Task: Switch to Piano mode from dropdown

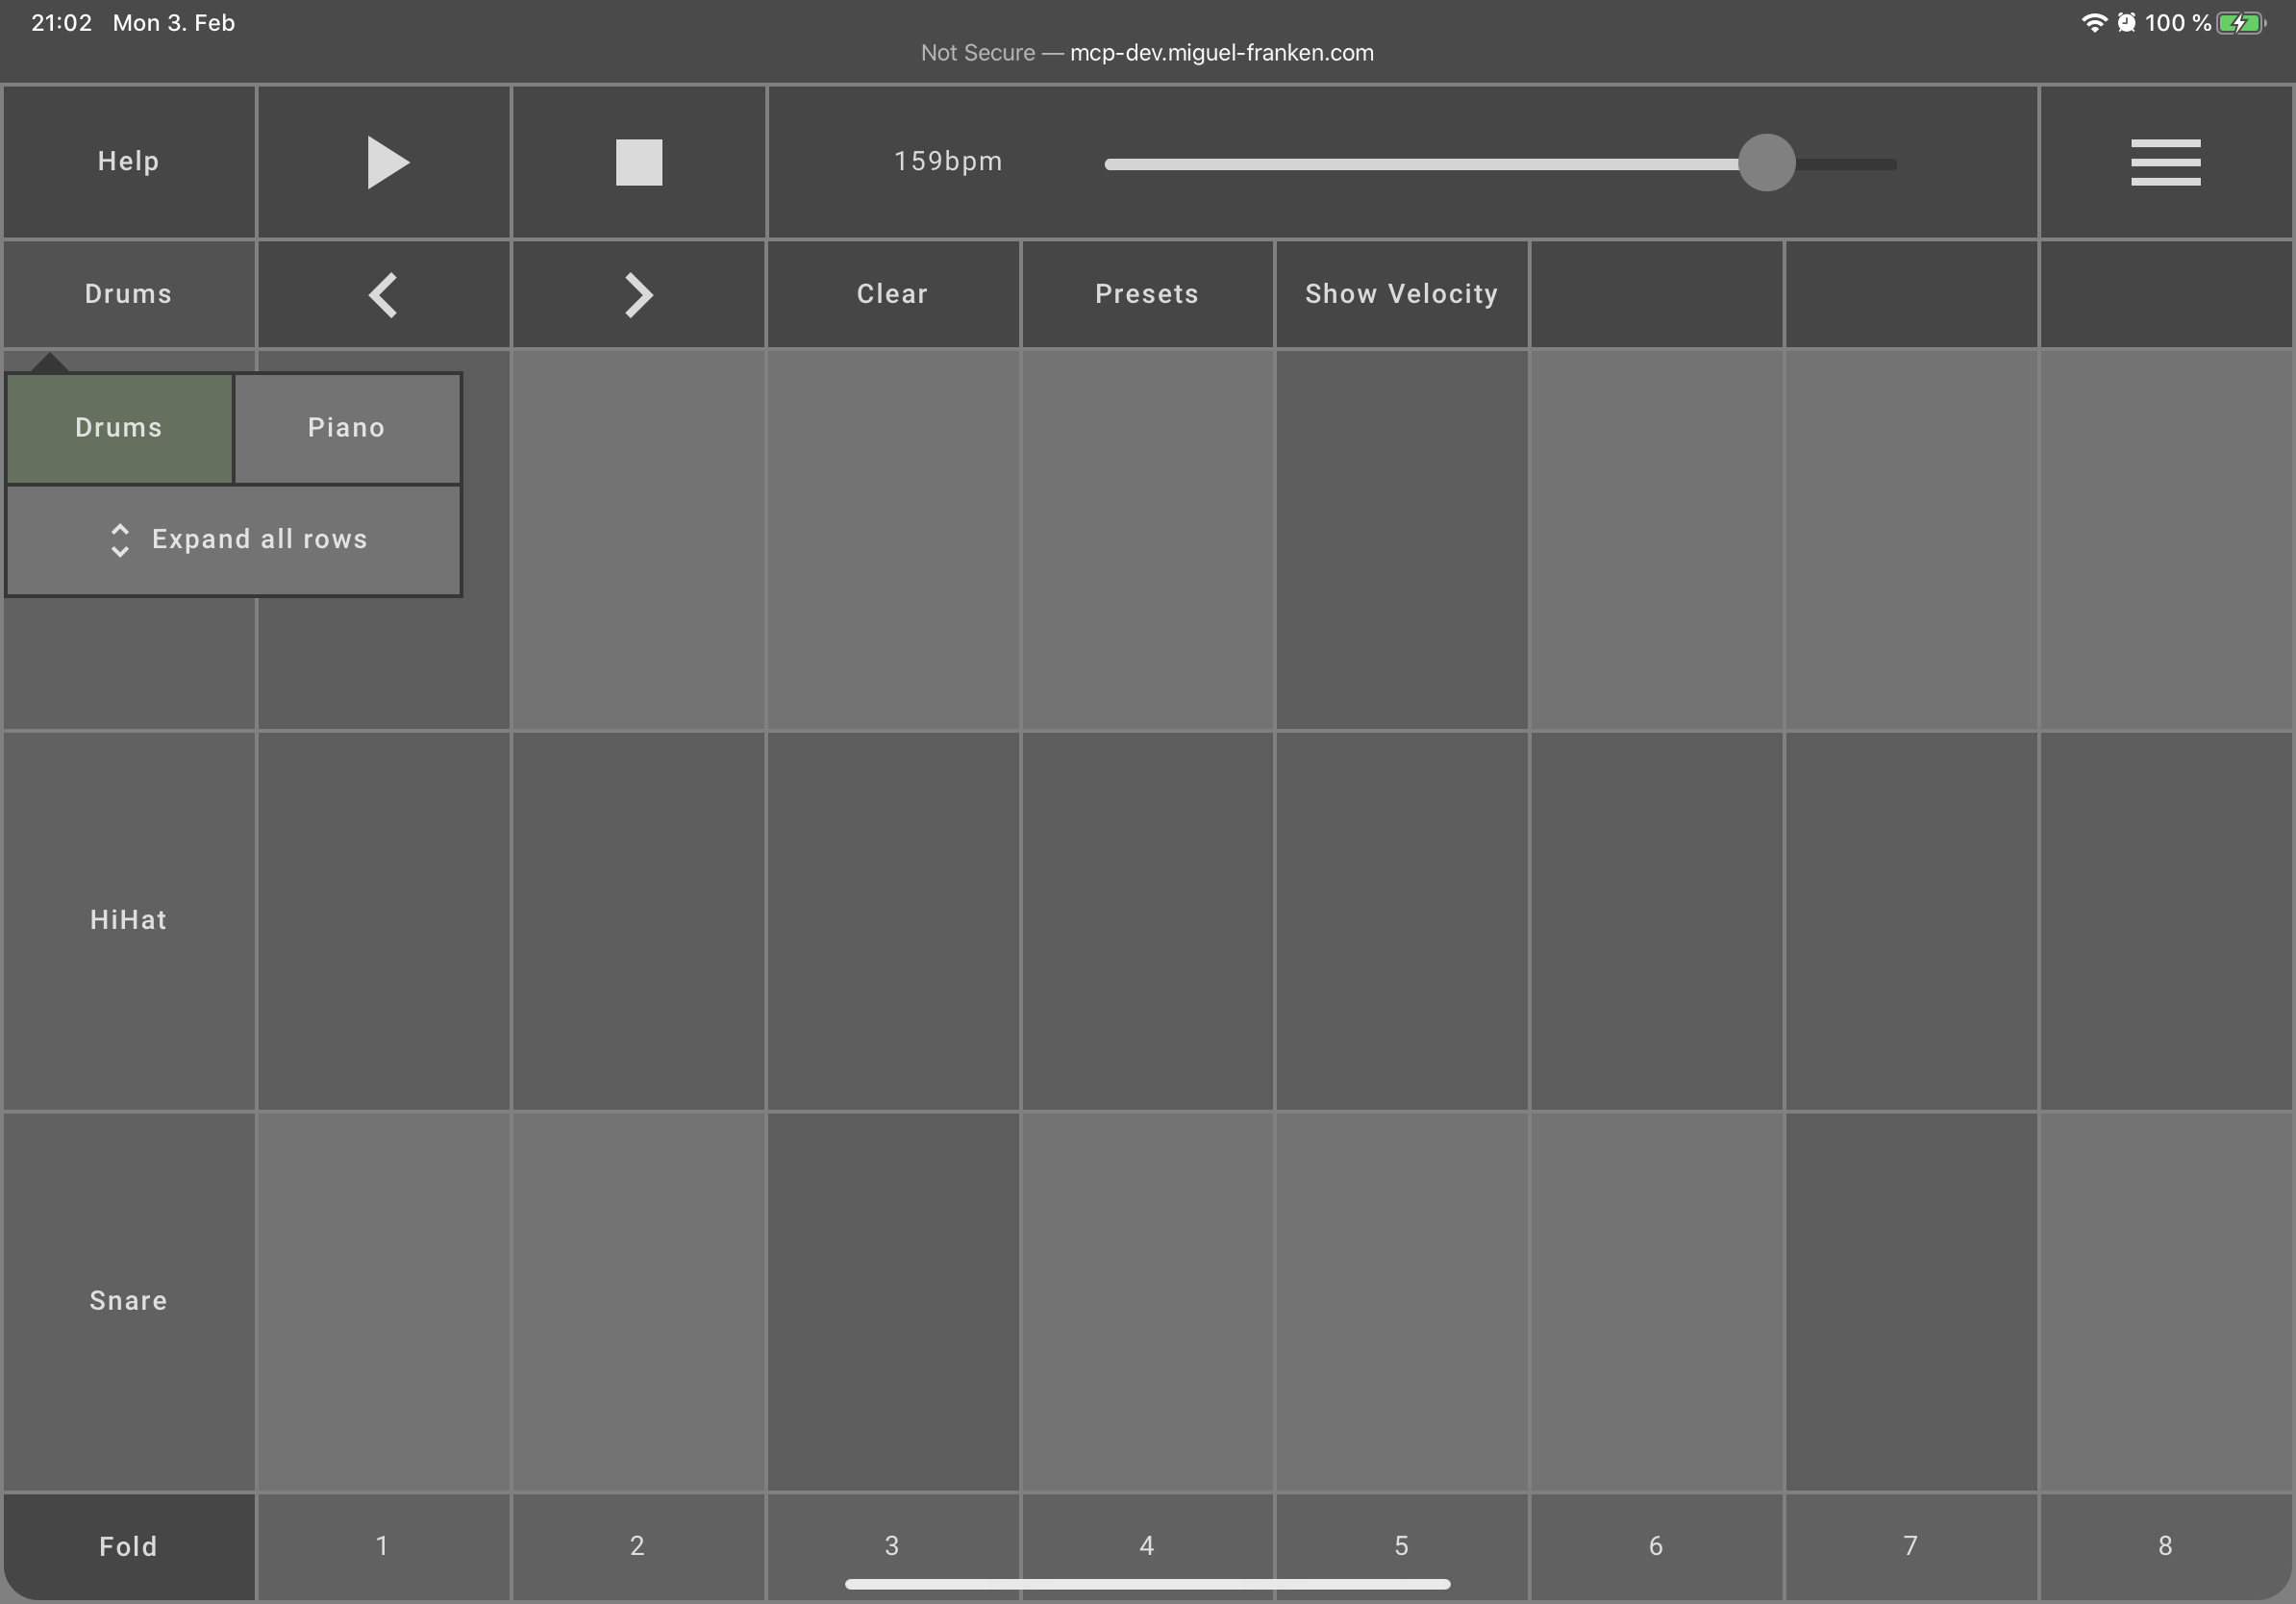Action: pos(345,428)
